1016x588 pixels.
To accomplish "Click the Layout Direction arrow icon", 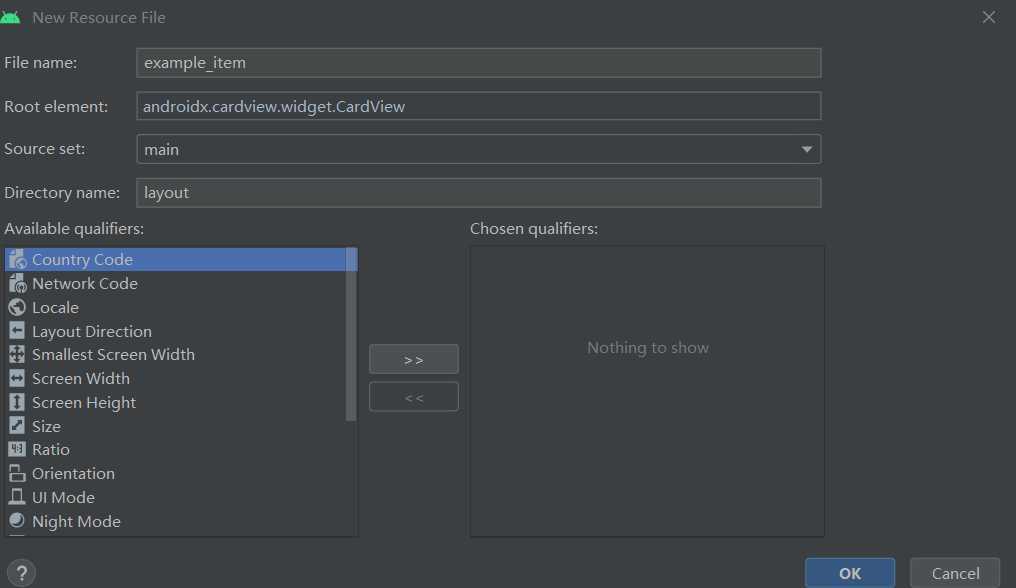I will pyautogui.click(x=17, y=331).
